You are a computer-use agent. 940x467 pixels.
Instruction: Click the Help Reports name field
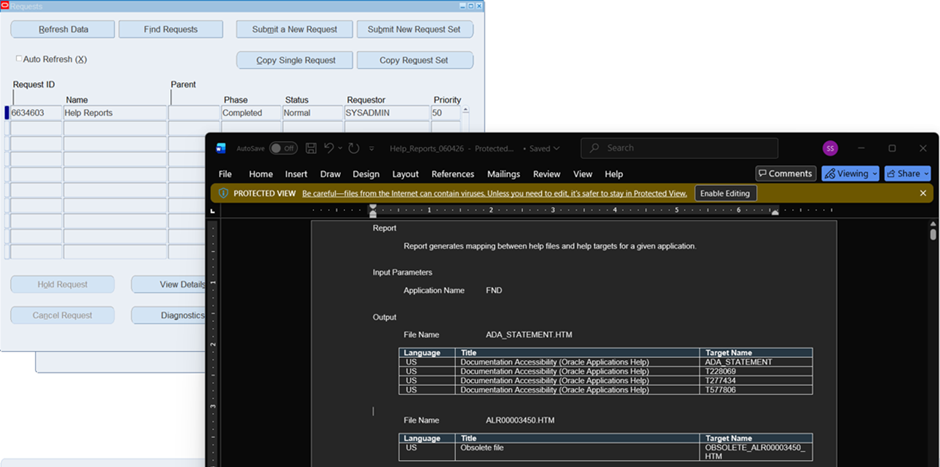tap(114, 113)
